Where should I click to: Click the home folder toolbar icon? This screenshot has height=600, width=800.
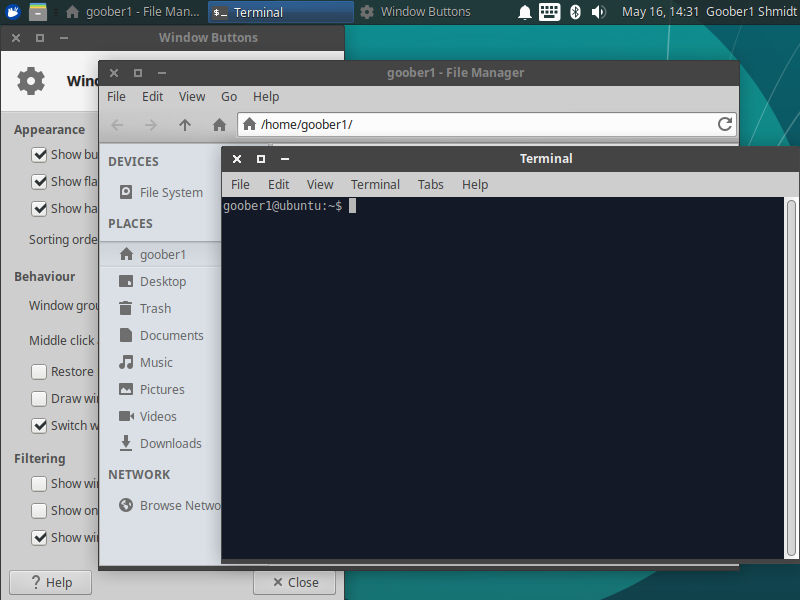coord(219,125)
